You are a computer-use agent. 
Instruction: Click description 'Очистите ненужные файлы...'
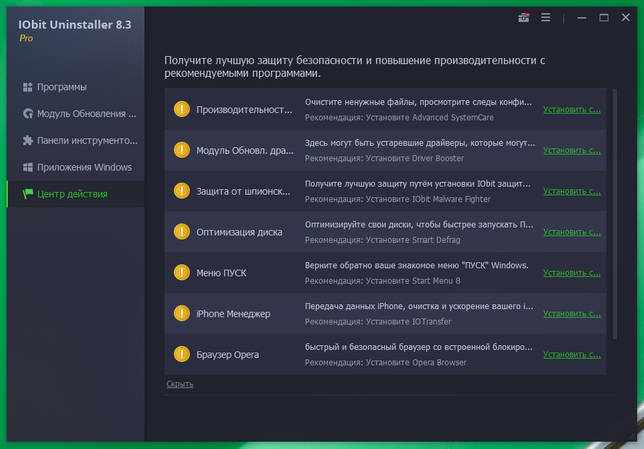(418, 102)
